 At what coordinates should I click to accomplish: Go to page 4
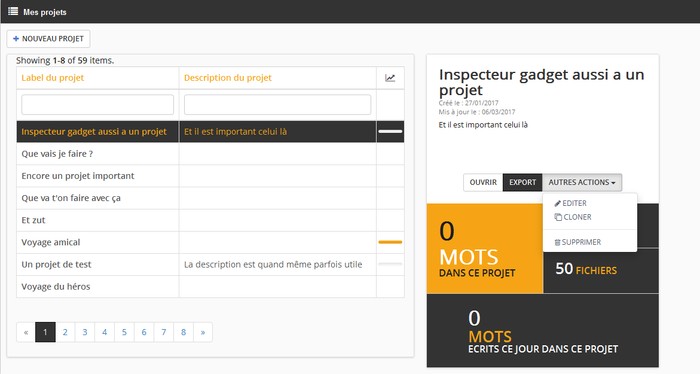tap(104, 332)
